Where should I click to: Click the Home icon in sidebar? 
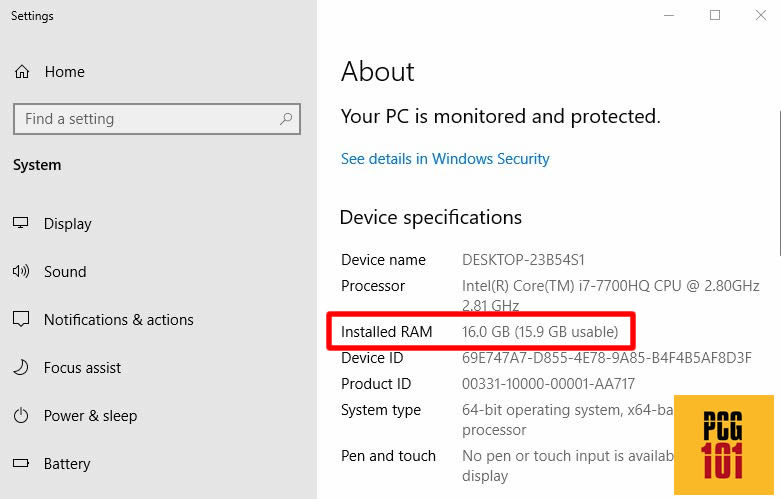click(21, 72)
